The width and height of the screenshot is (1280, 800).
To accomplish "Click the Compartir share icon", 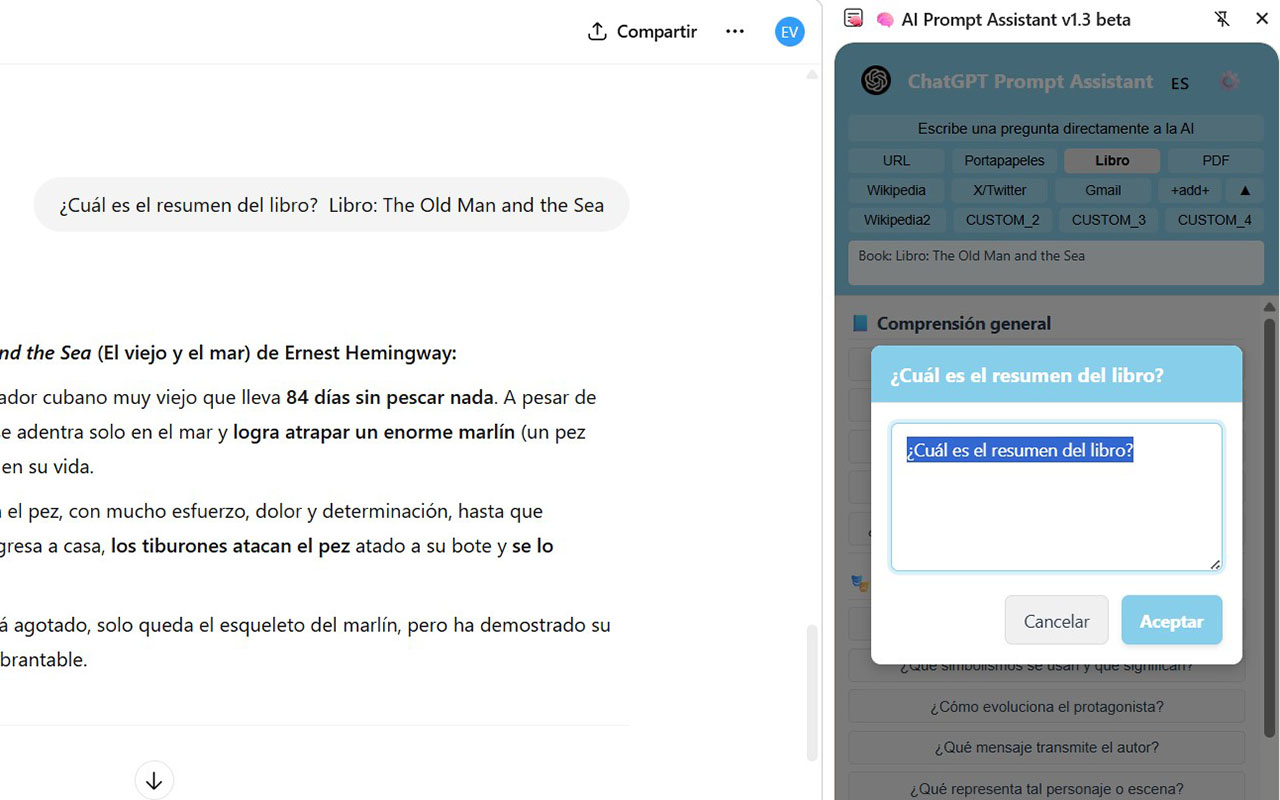I will click(x=597, y=31).
